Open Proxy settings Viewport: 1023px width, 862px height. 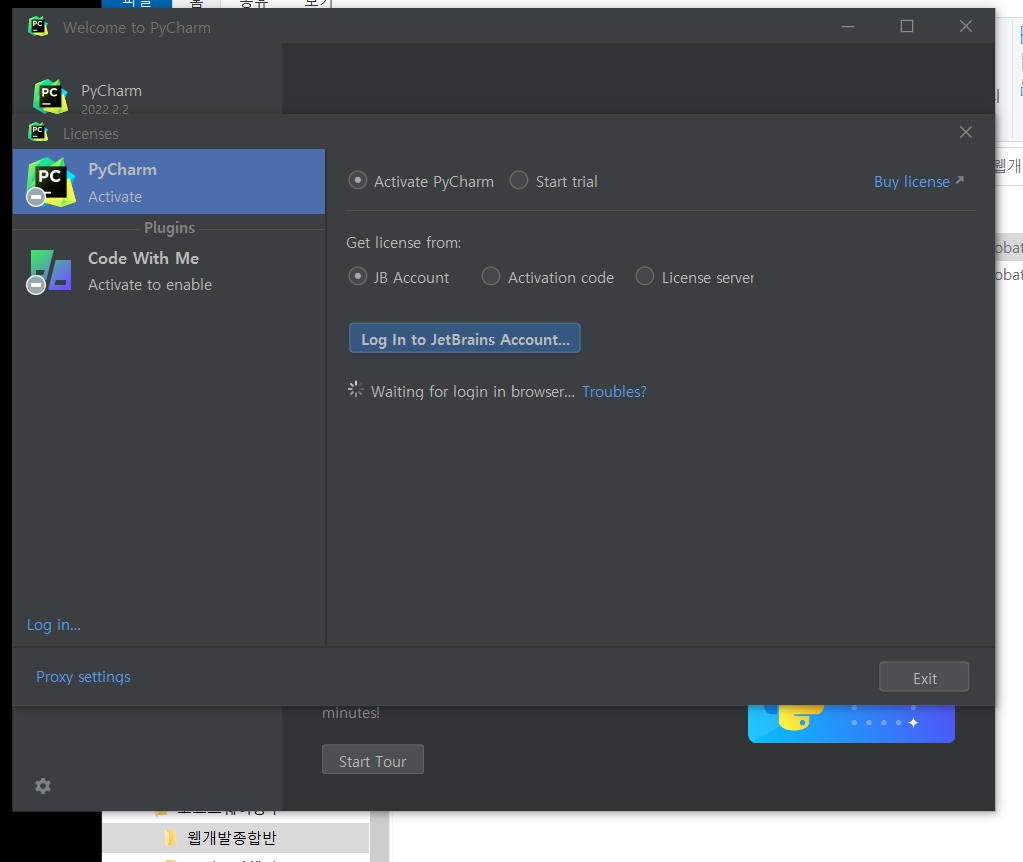[83, 677]
